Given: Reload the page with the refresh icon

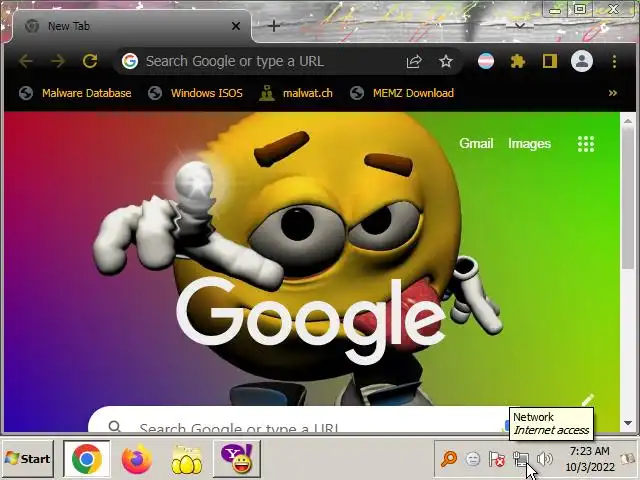Looking at the screenshot, I should click(90, 61).
